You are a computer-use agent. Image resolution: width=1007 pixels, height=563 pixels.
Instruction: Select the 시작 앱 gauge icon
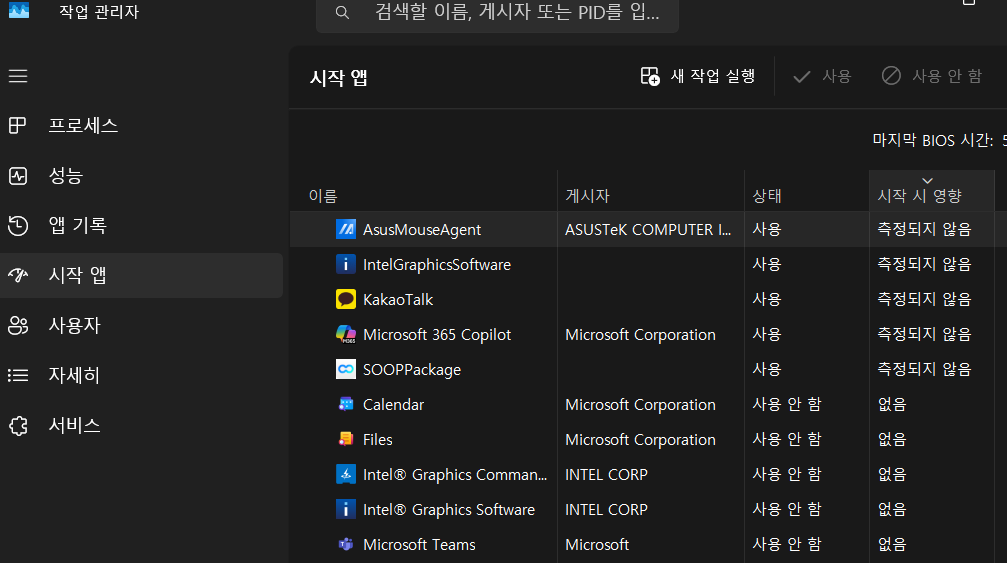(18, 275)
